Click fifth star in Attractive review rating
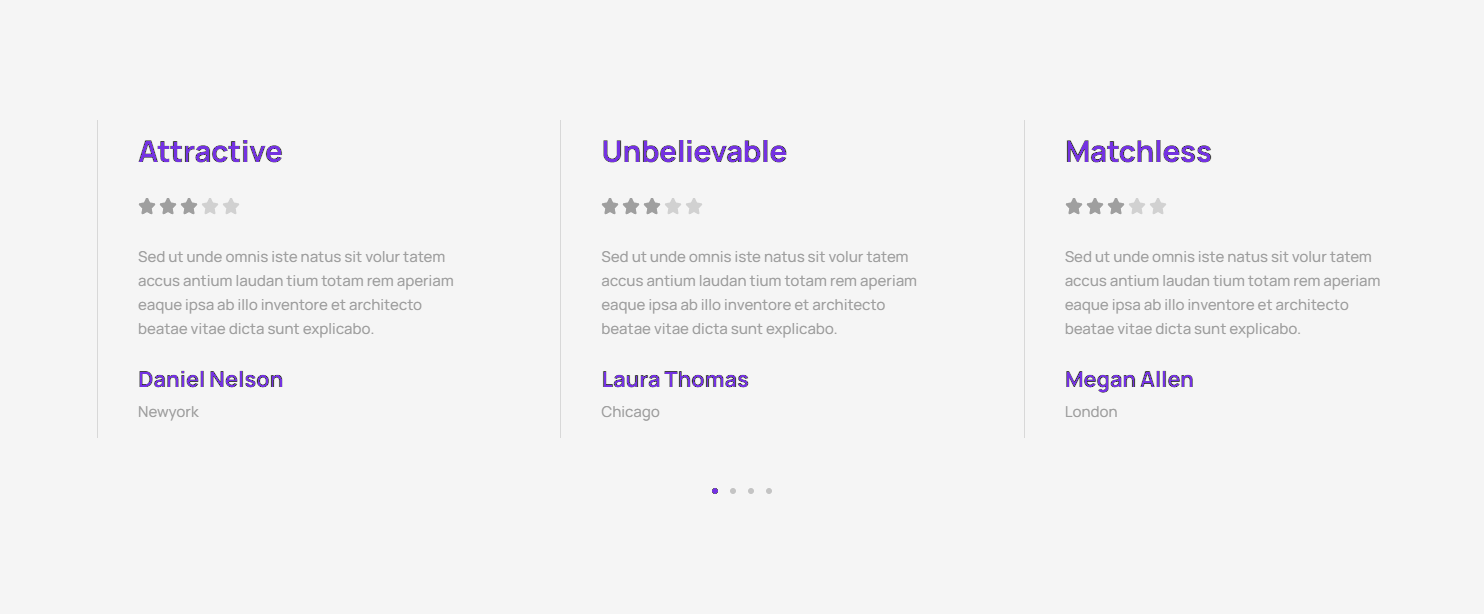1484x614 pixels. coord(231,207)
